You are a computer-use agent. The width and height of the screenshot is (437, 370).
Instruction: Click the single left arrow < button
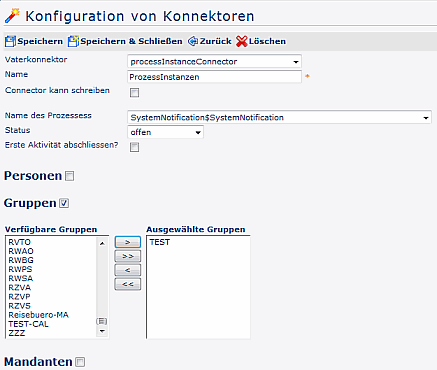click(128, 270)
